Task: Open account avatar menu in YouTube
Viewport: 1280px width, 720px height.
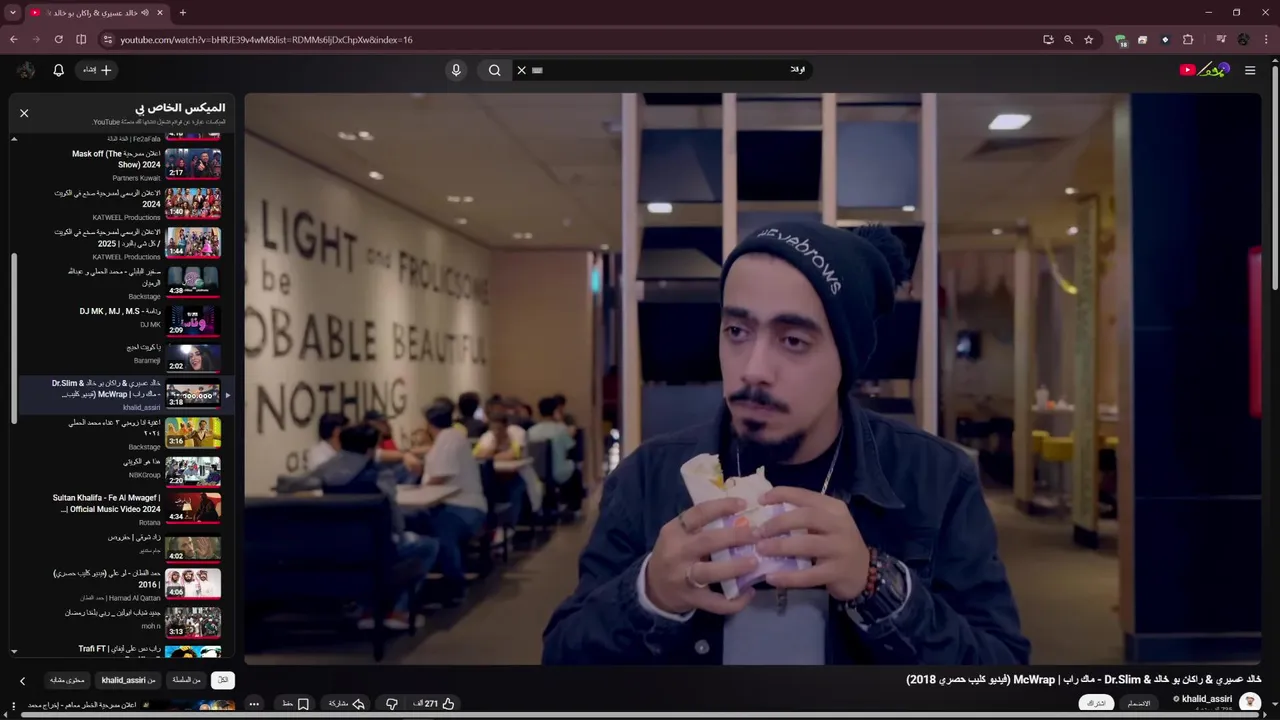Action: coord(26,70)
